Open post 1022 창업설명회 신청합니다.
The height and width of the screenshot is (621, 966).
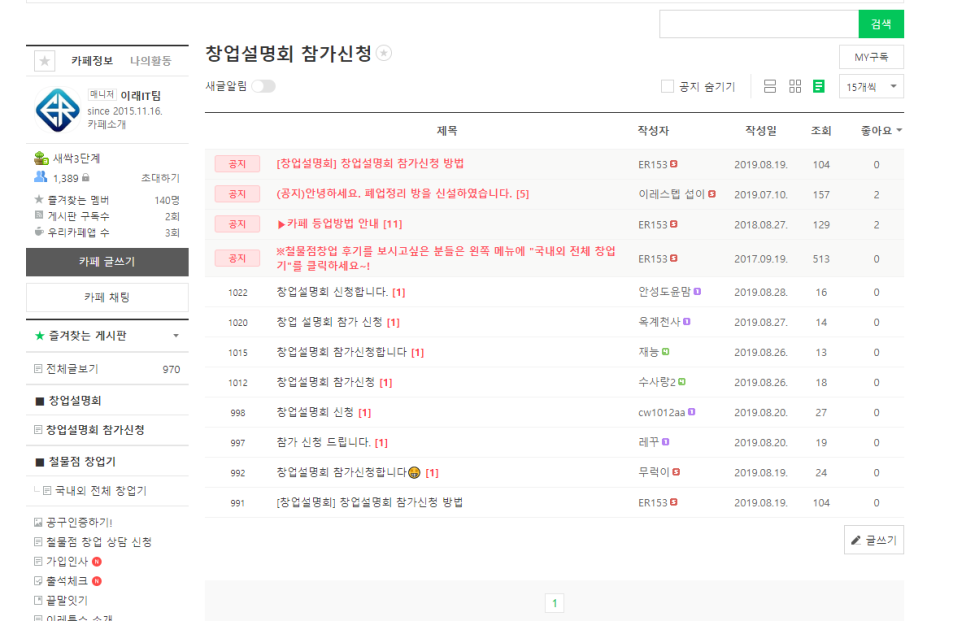click(x=332, y=292)
